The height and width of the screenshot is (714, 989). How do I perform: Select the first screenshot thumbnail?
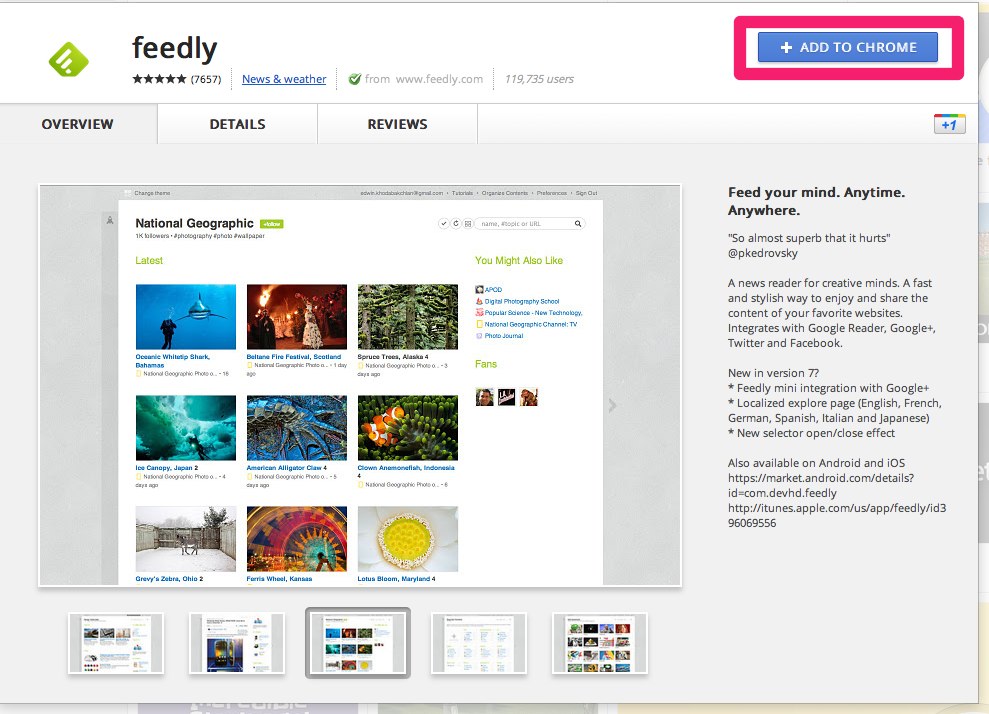[x=116, y=643]
